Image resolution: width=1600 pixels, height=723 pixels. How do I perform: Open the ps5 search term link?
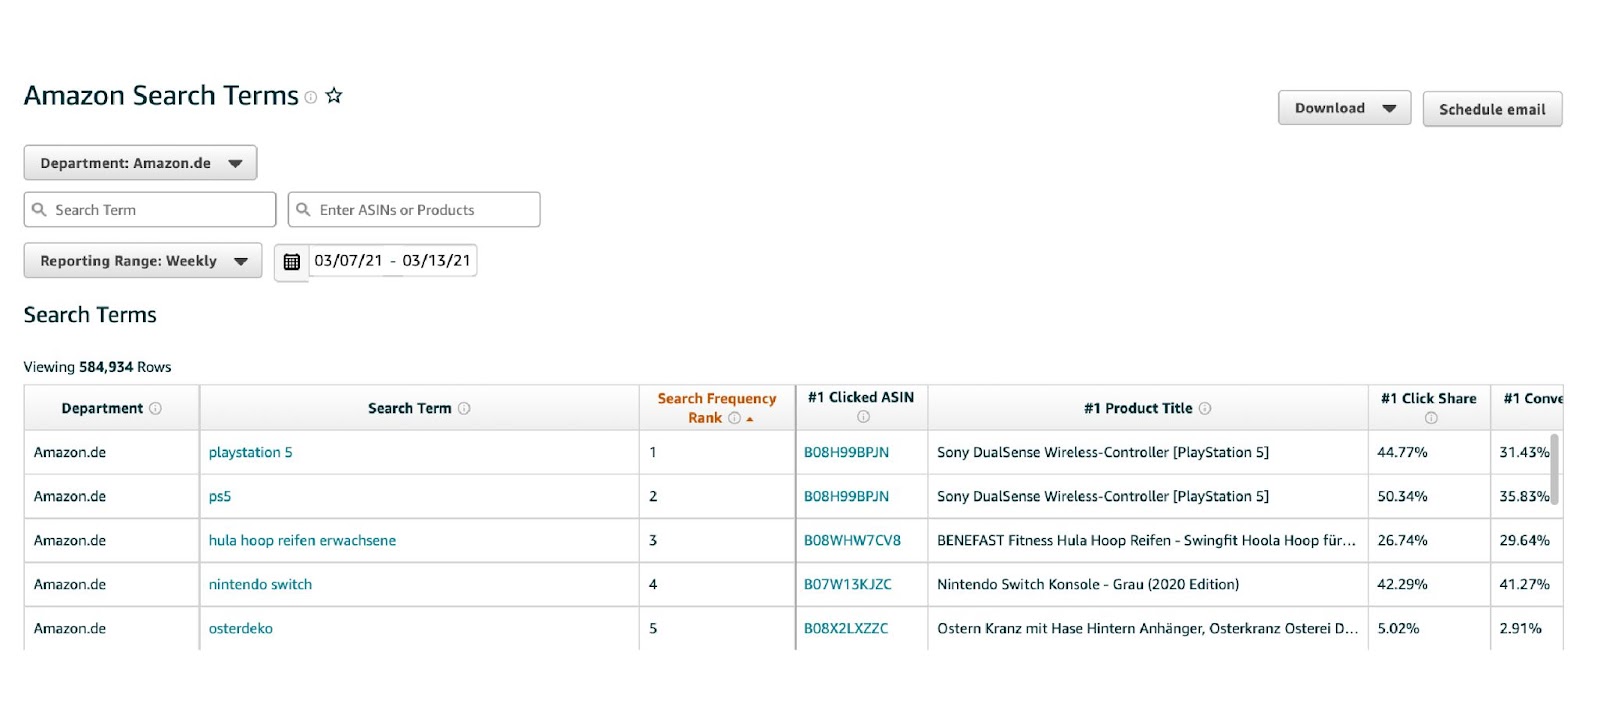tap(220, 497)
